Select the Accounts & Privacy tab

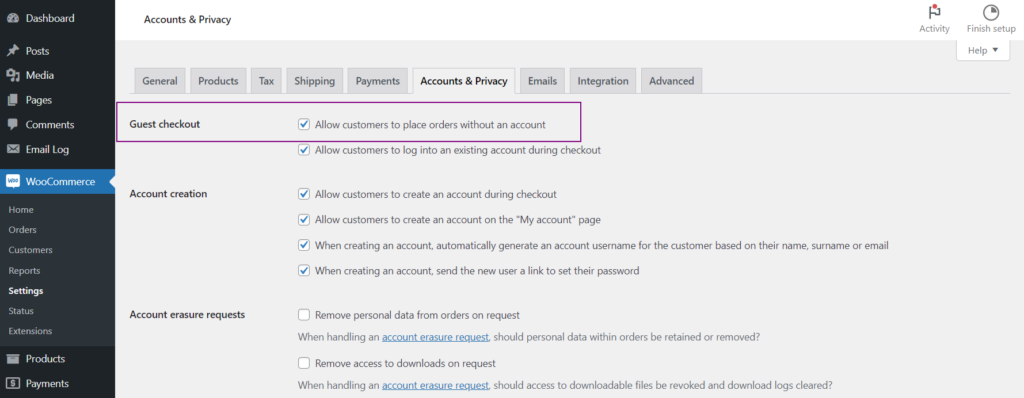pos(464,81)
